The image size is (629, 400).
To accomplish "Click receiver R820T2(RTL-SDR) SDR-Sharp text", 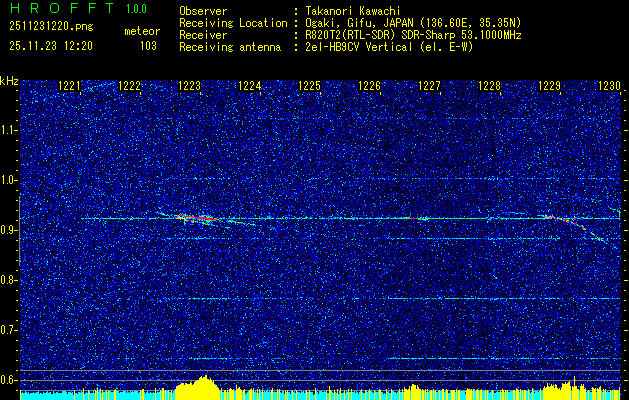I will (x=413, y=35).
